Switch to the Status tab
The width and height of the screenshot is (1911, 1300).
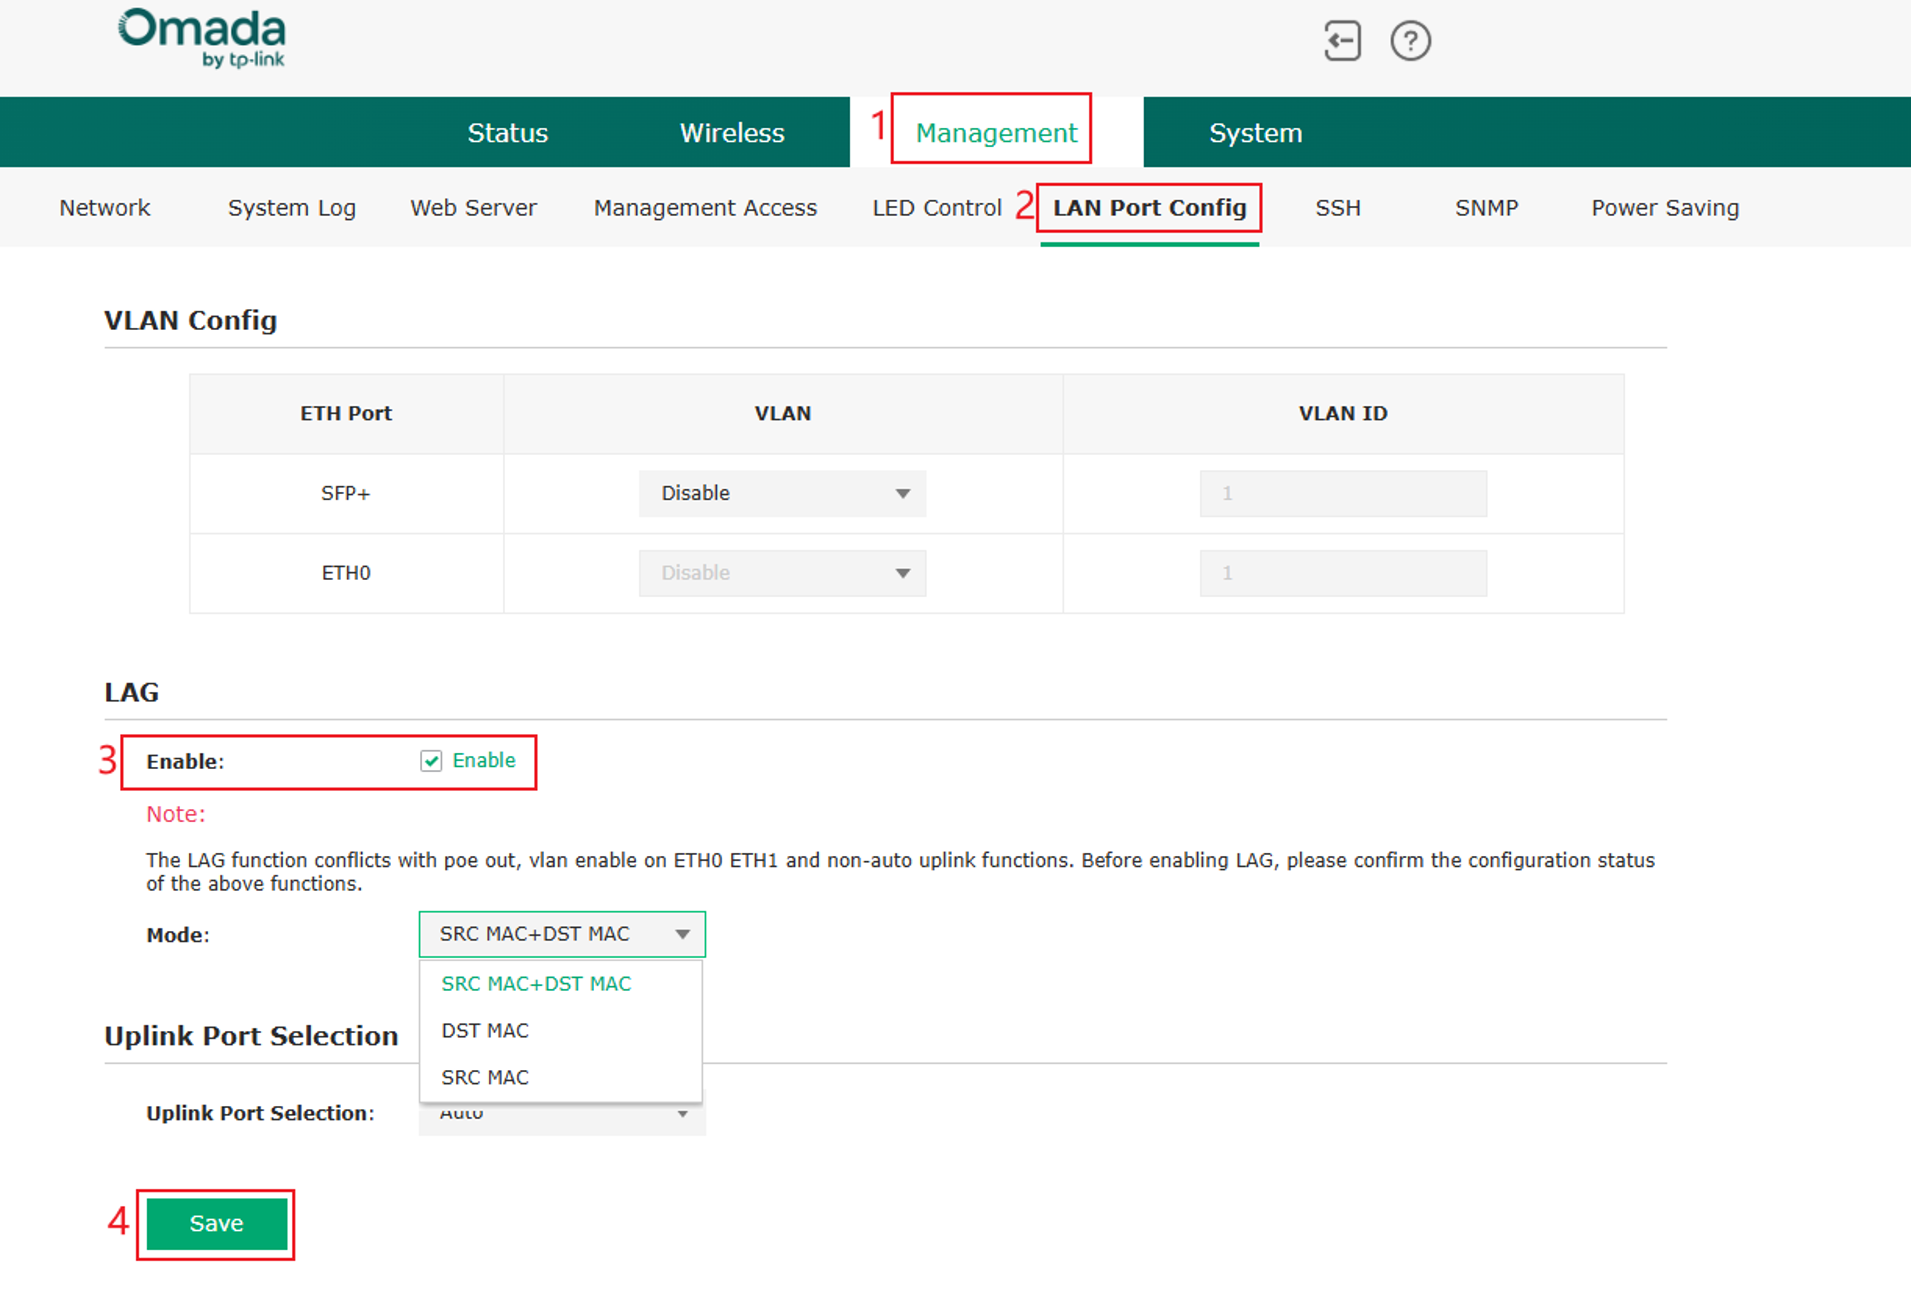507,133
